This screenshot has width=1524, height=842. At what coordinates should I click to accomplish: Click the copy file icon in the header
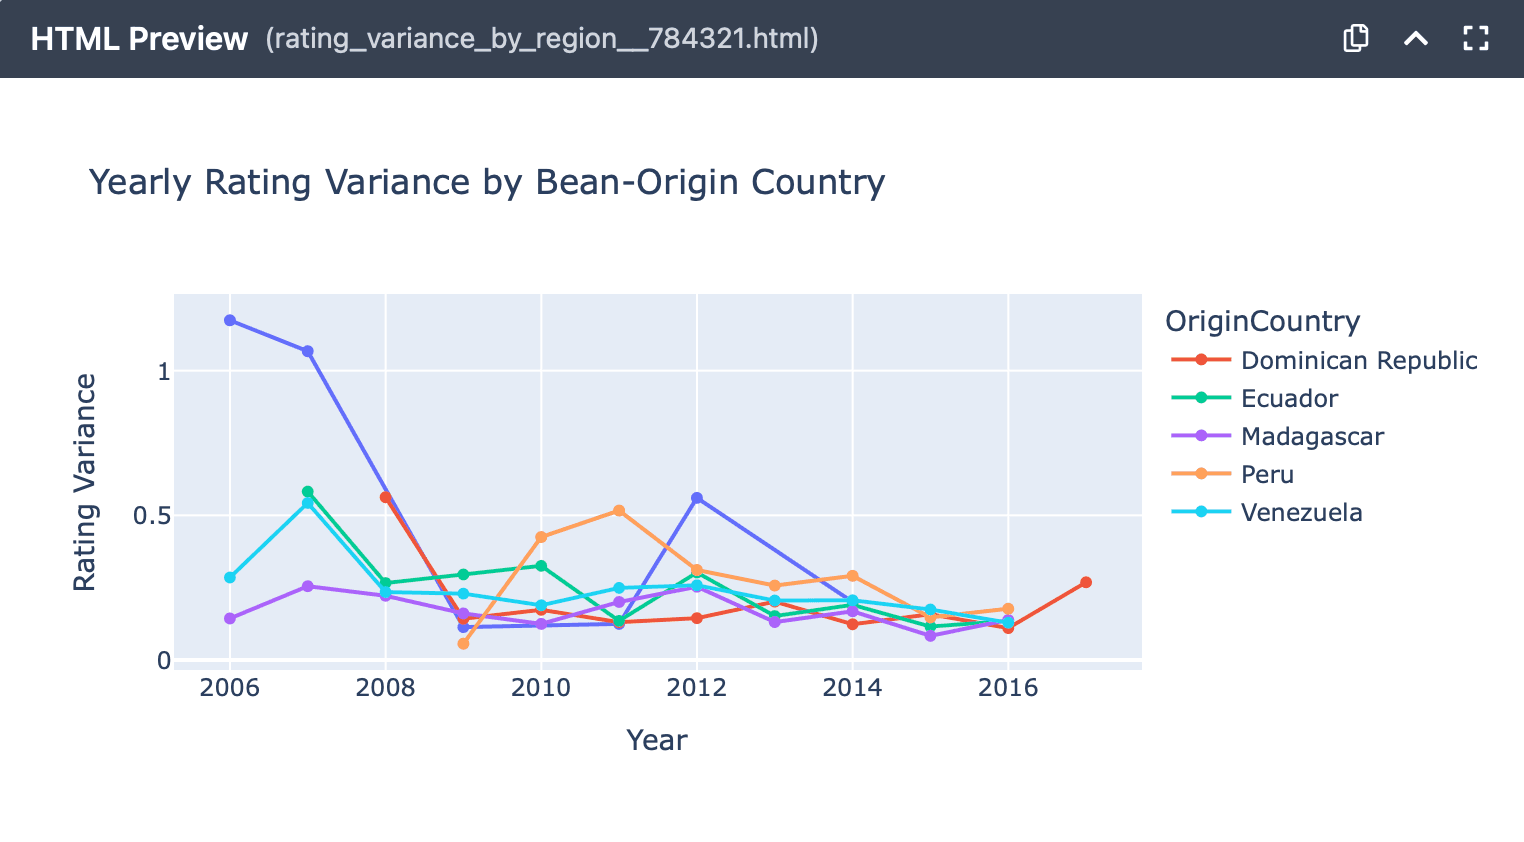click(x=1355, y=38)
